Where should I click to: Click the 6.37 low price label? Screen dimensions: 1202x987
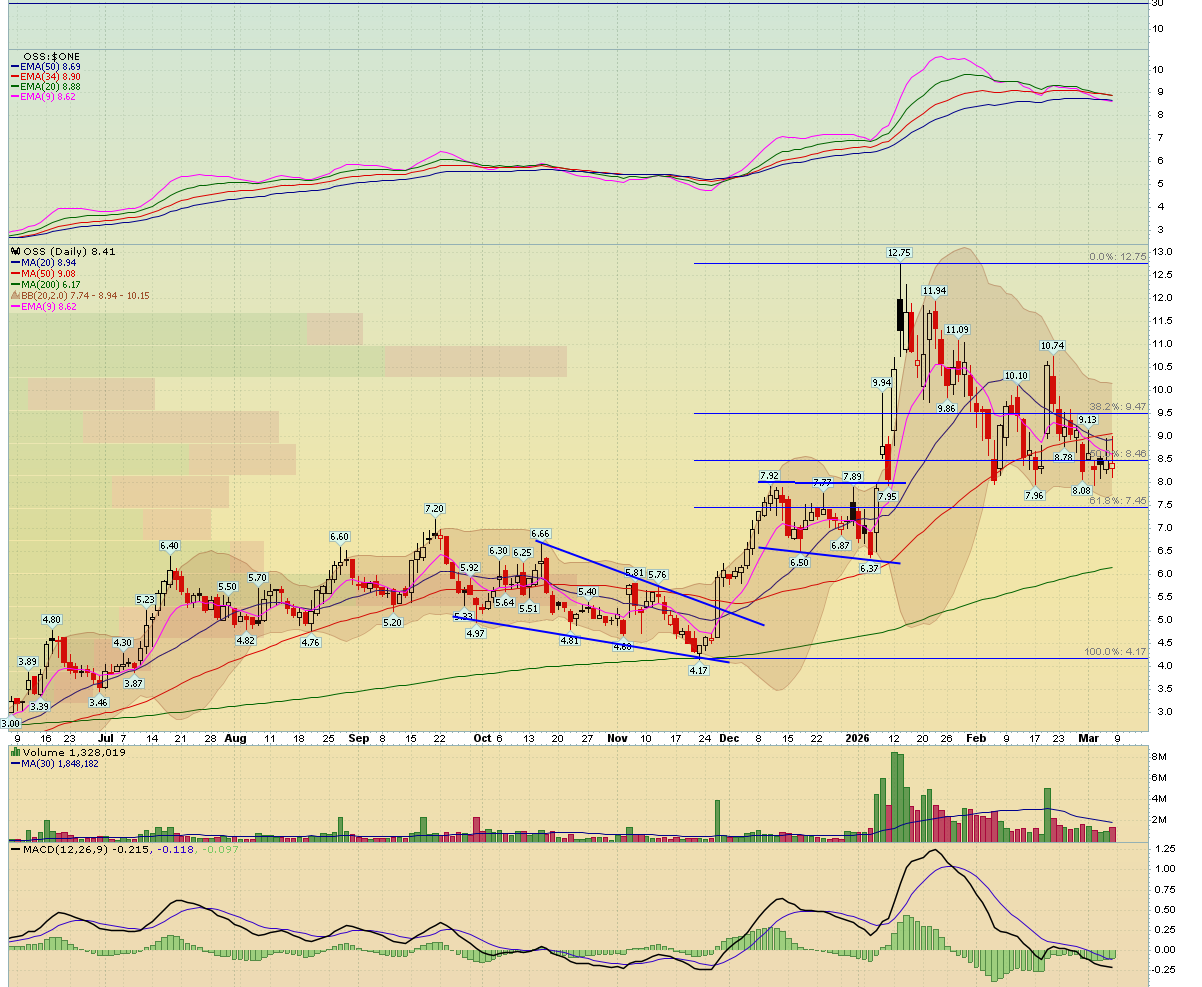click(870, 568)
